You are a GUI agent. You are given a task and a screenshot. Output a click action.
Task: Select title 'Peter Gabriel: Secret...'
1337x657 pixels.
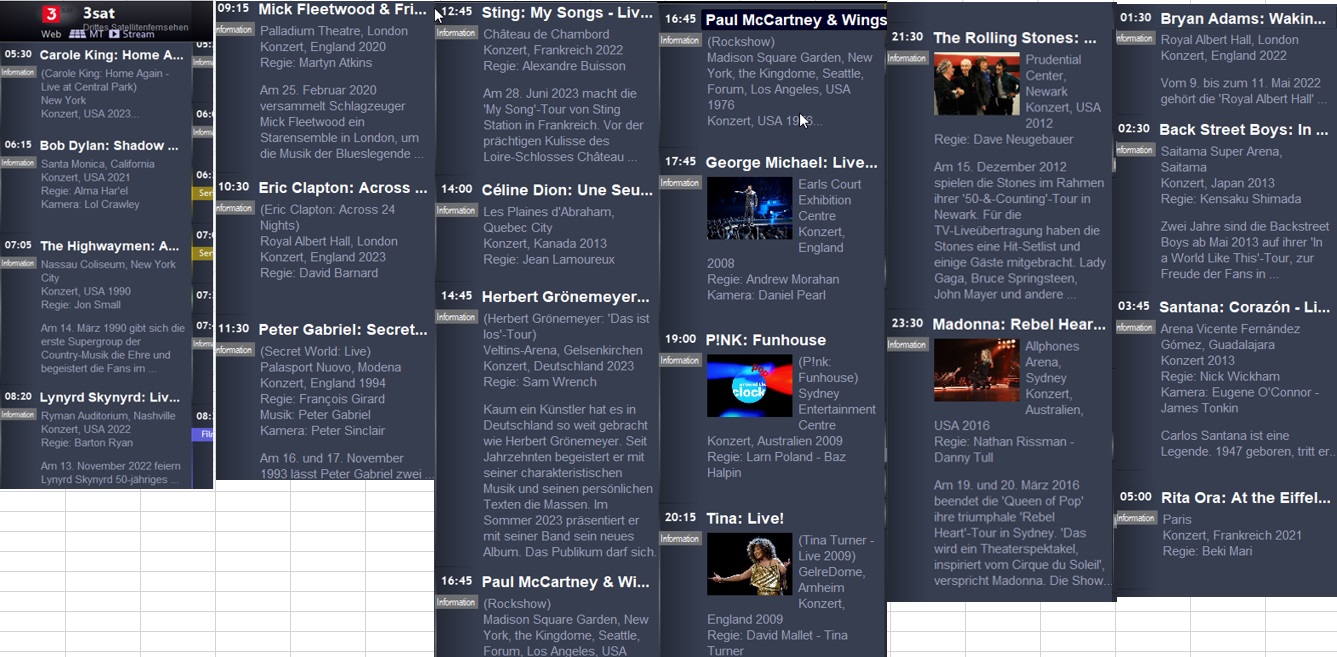click(x=343, y=330)
